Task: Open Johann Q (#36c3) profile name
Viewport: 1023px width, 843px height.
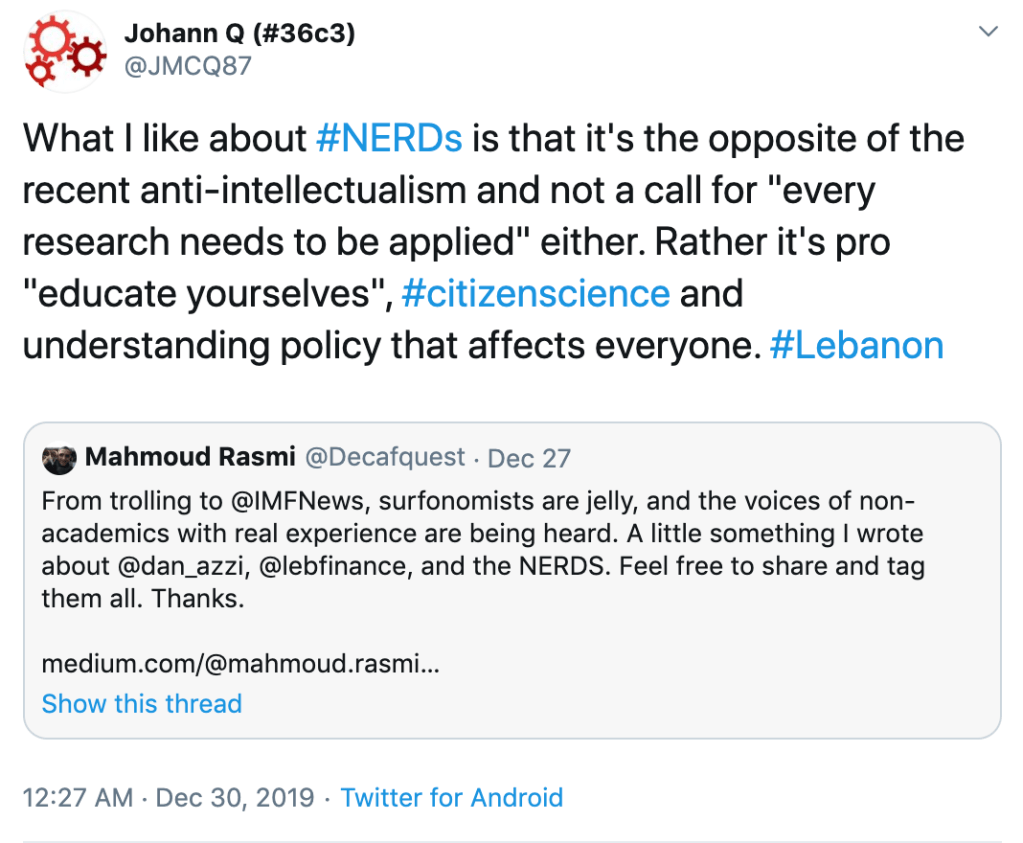Action: tap(239, 33)
